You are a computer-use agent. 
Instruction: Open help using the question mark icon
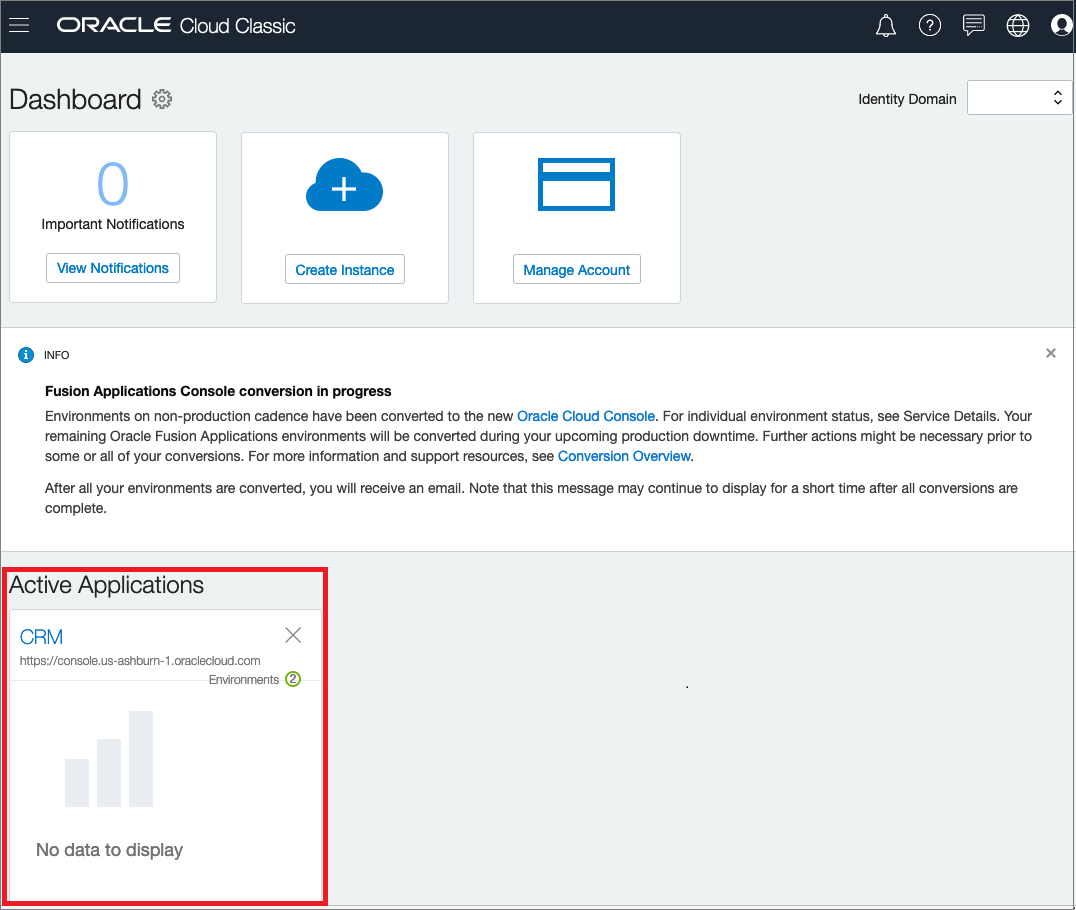930,25
